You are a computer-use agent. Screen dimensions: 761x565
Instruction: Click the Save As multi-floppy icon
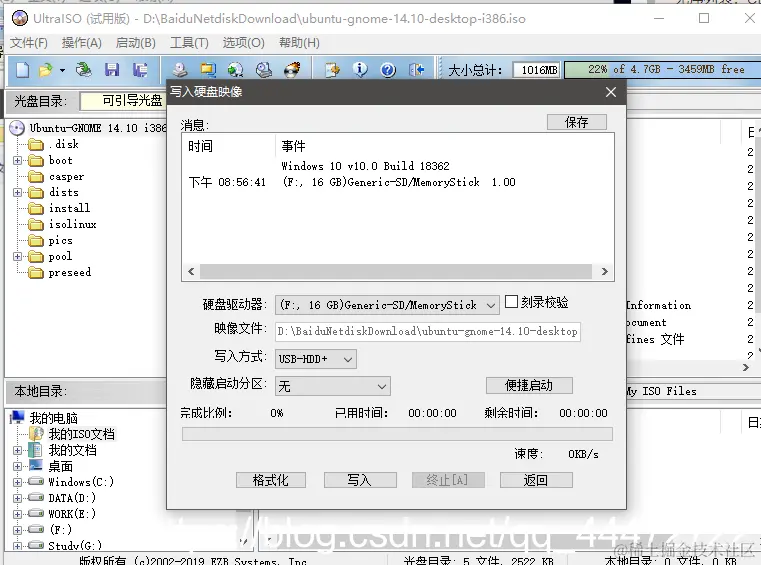(x=140, y=70)
